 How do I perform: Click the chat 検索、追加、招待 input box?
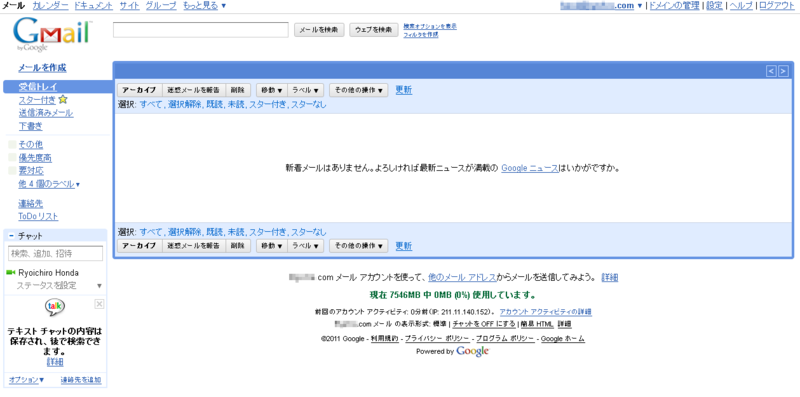pos(56,253)
